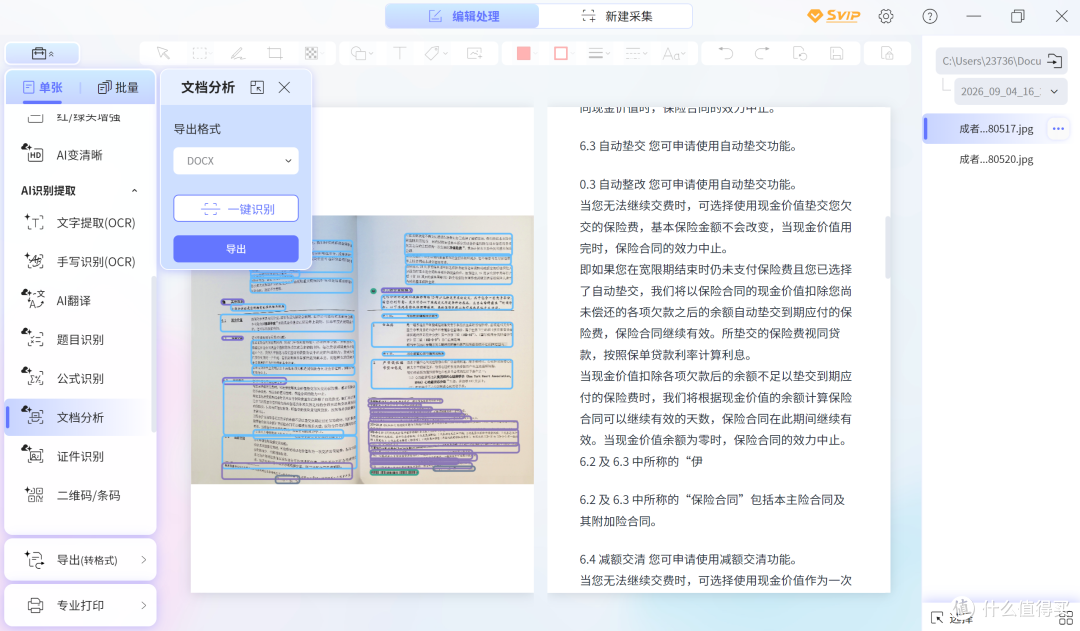Image resolution: width=1080 pixels, height=631 pixels.
Task: Open the tag label tool dropdown
Action: [x=436, y=53]
